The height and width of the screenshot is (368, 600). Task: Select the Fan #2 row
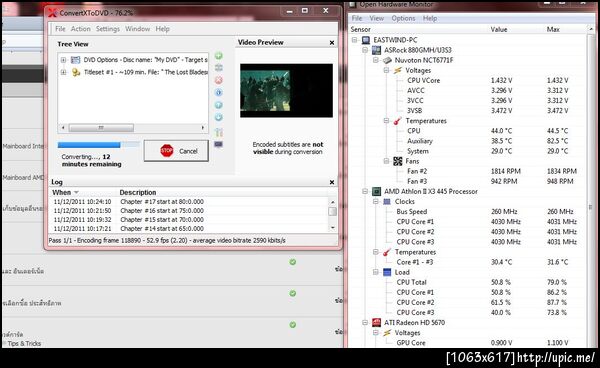point(468,171)
